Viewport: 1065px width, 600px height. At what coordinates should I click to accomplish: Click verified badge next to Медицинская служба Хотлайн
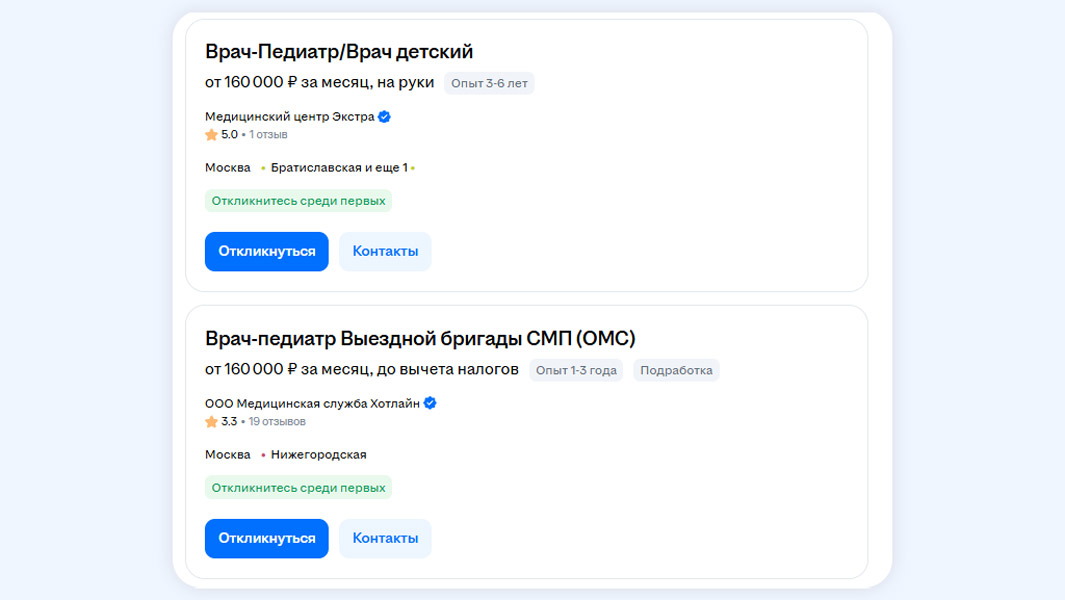pyautogui.click(x=430, y=404)
